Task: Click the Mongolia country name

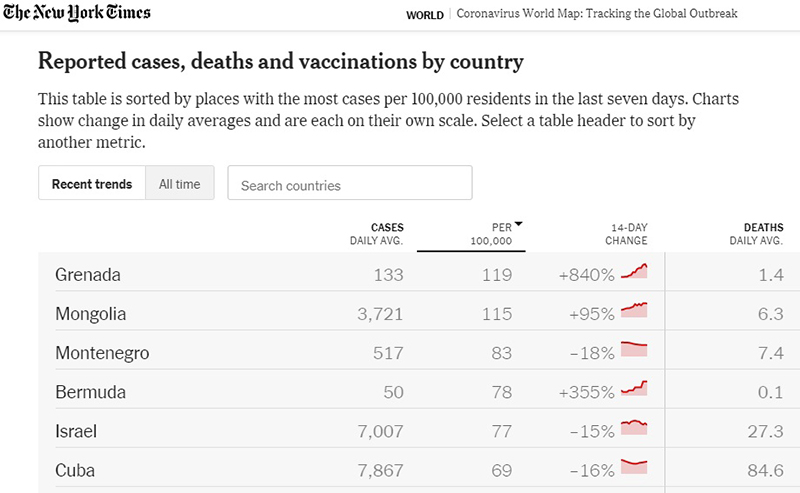Action: pyautogui.click(x=91, y=314)
